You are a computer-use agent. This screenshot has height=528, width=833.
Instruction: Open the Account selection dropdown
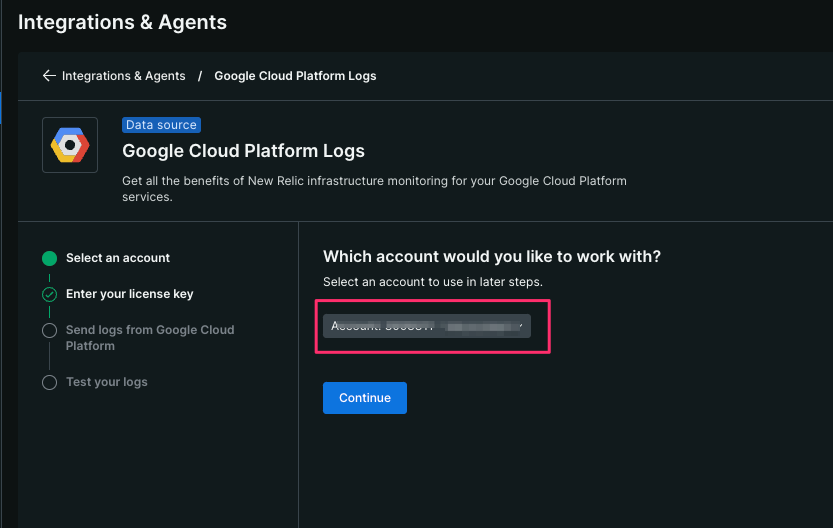(427, 326)
